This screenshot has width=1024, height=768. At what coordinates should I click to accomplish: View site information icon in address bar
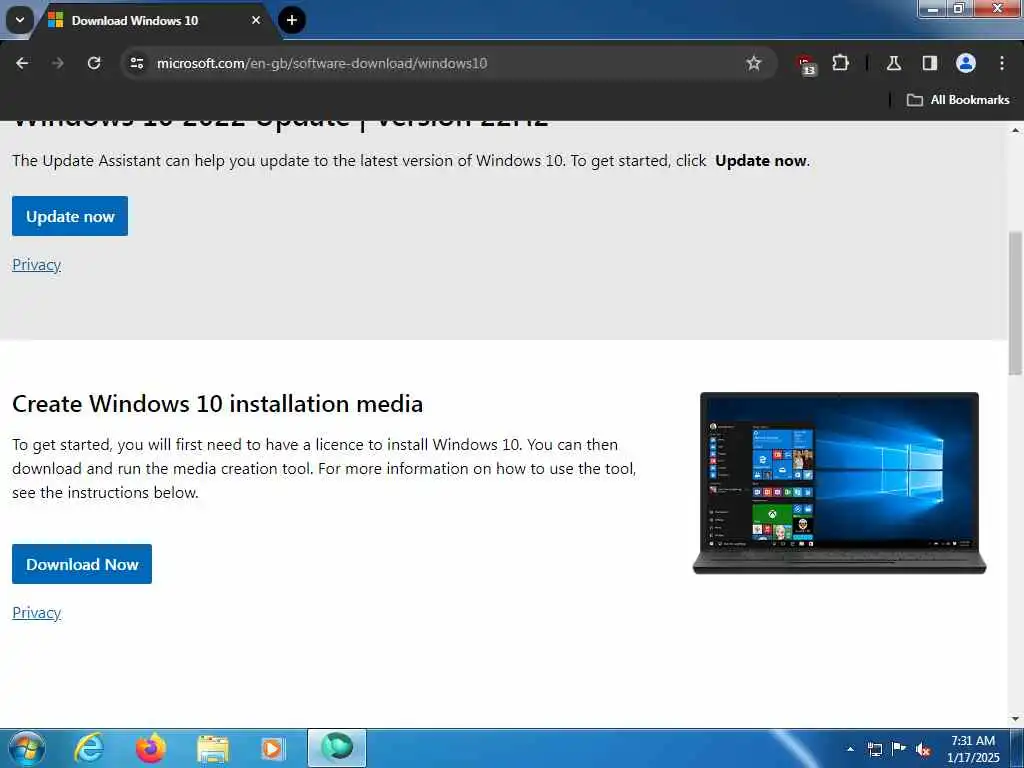tap(137, 63)
